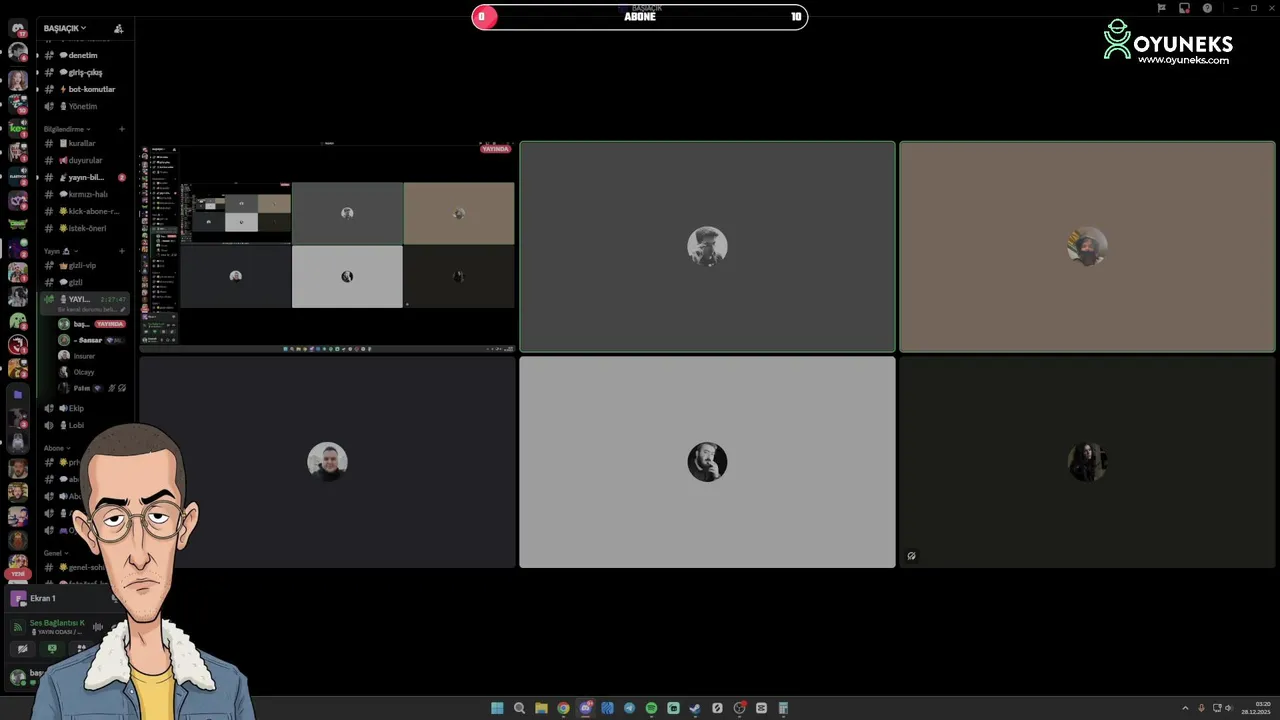Open Telegram from taskbar
Viewport: 1280px width, 720px height.
(x=629, y=708)
